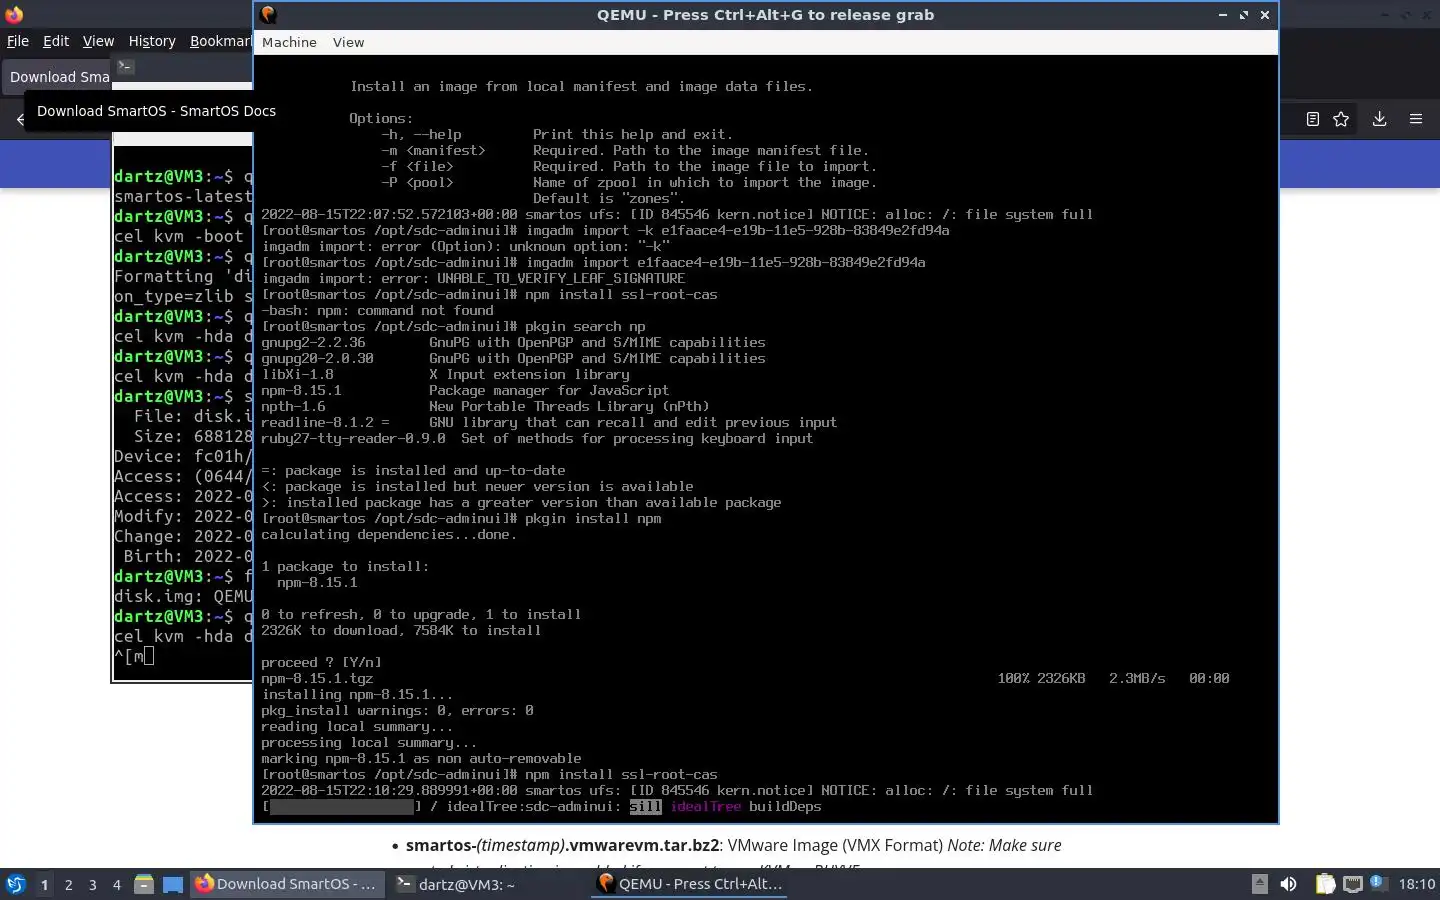Click the terminal icon on the terminal window title
This screenshot has width=1440, height=900.
click(125, 67)
